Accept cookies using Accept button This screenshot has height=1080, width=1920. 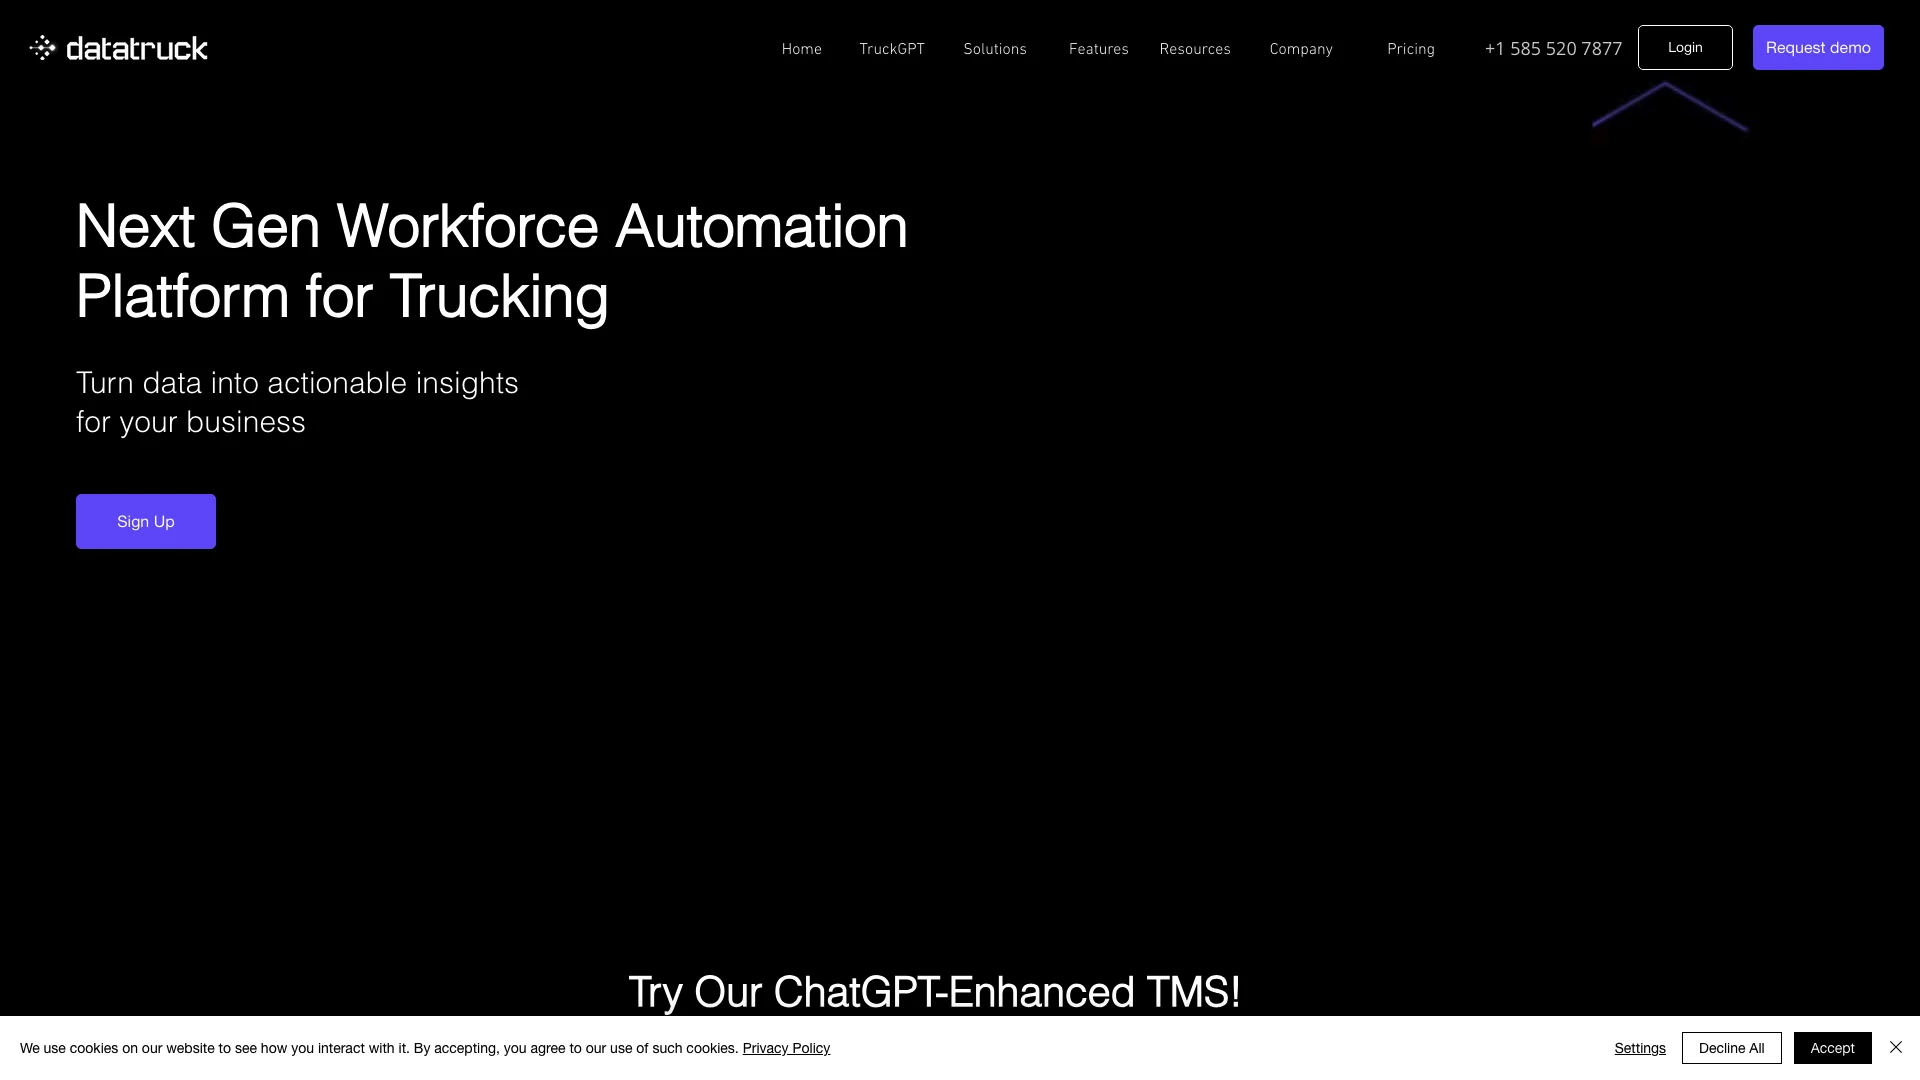1832,1047
